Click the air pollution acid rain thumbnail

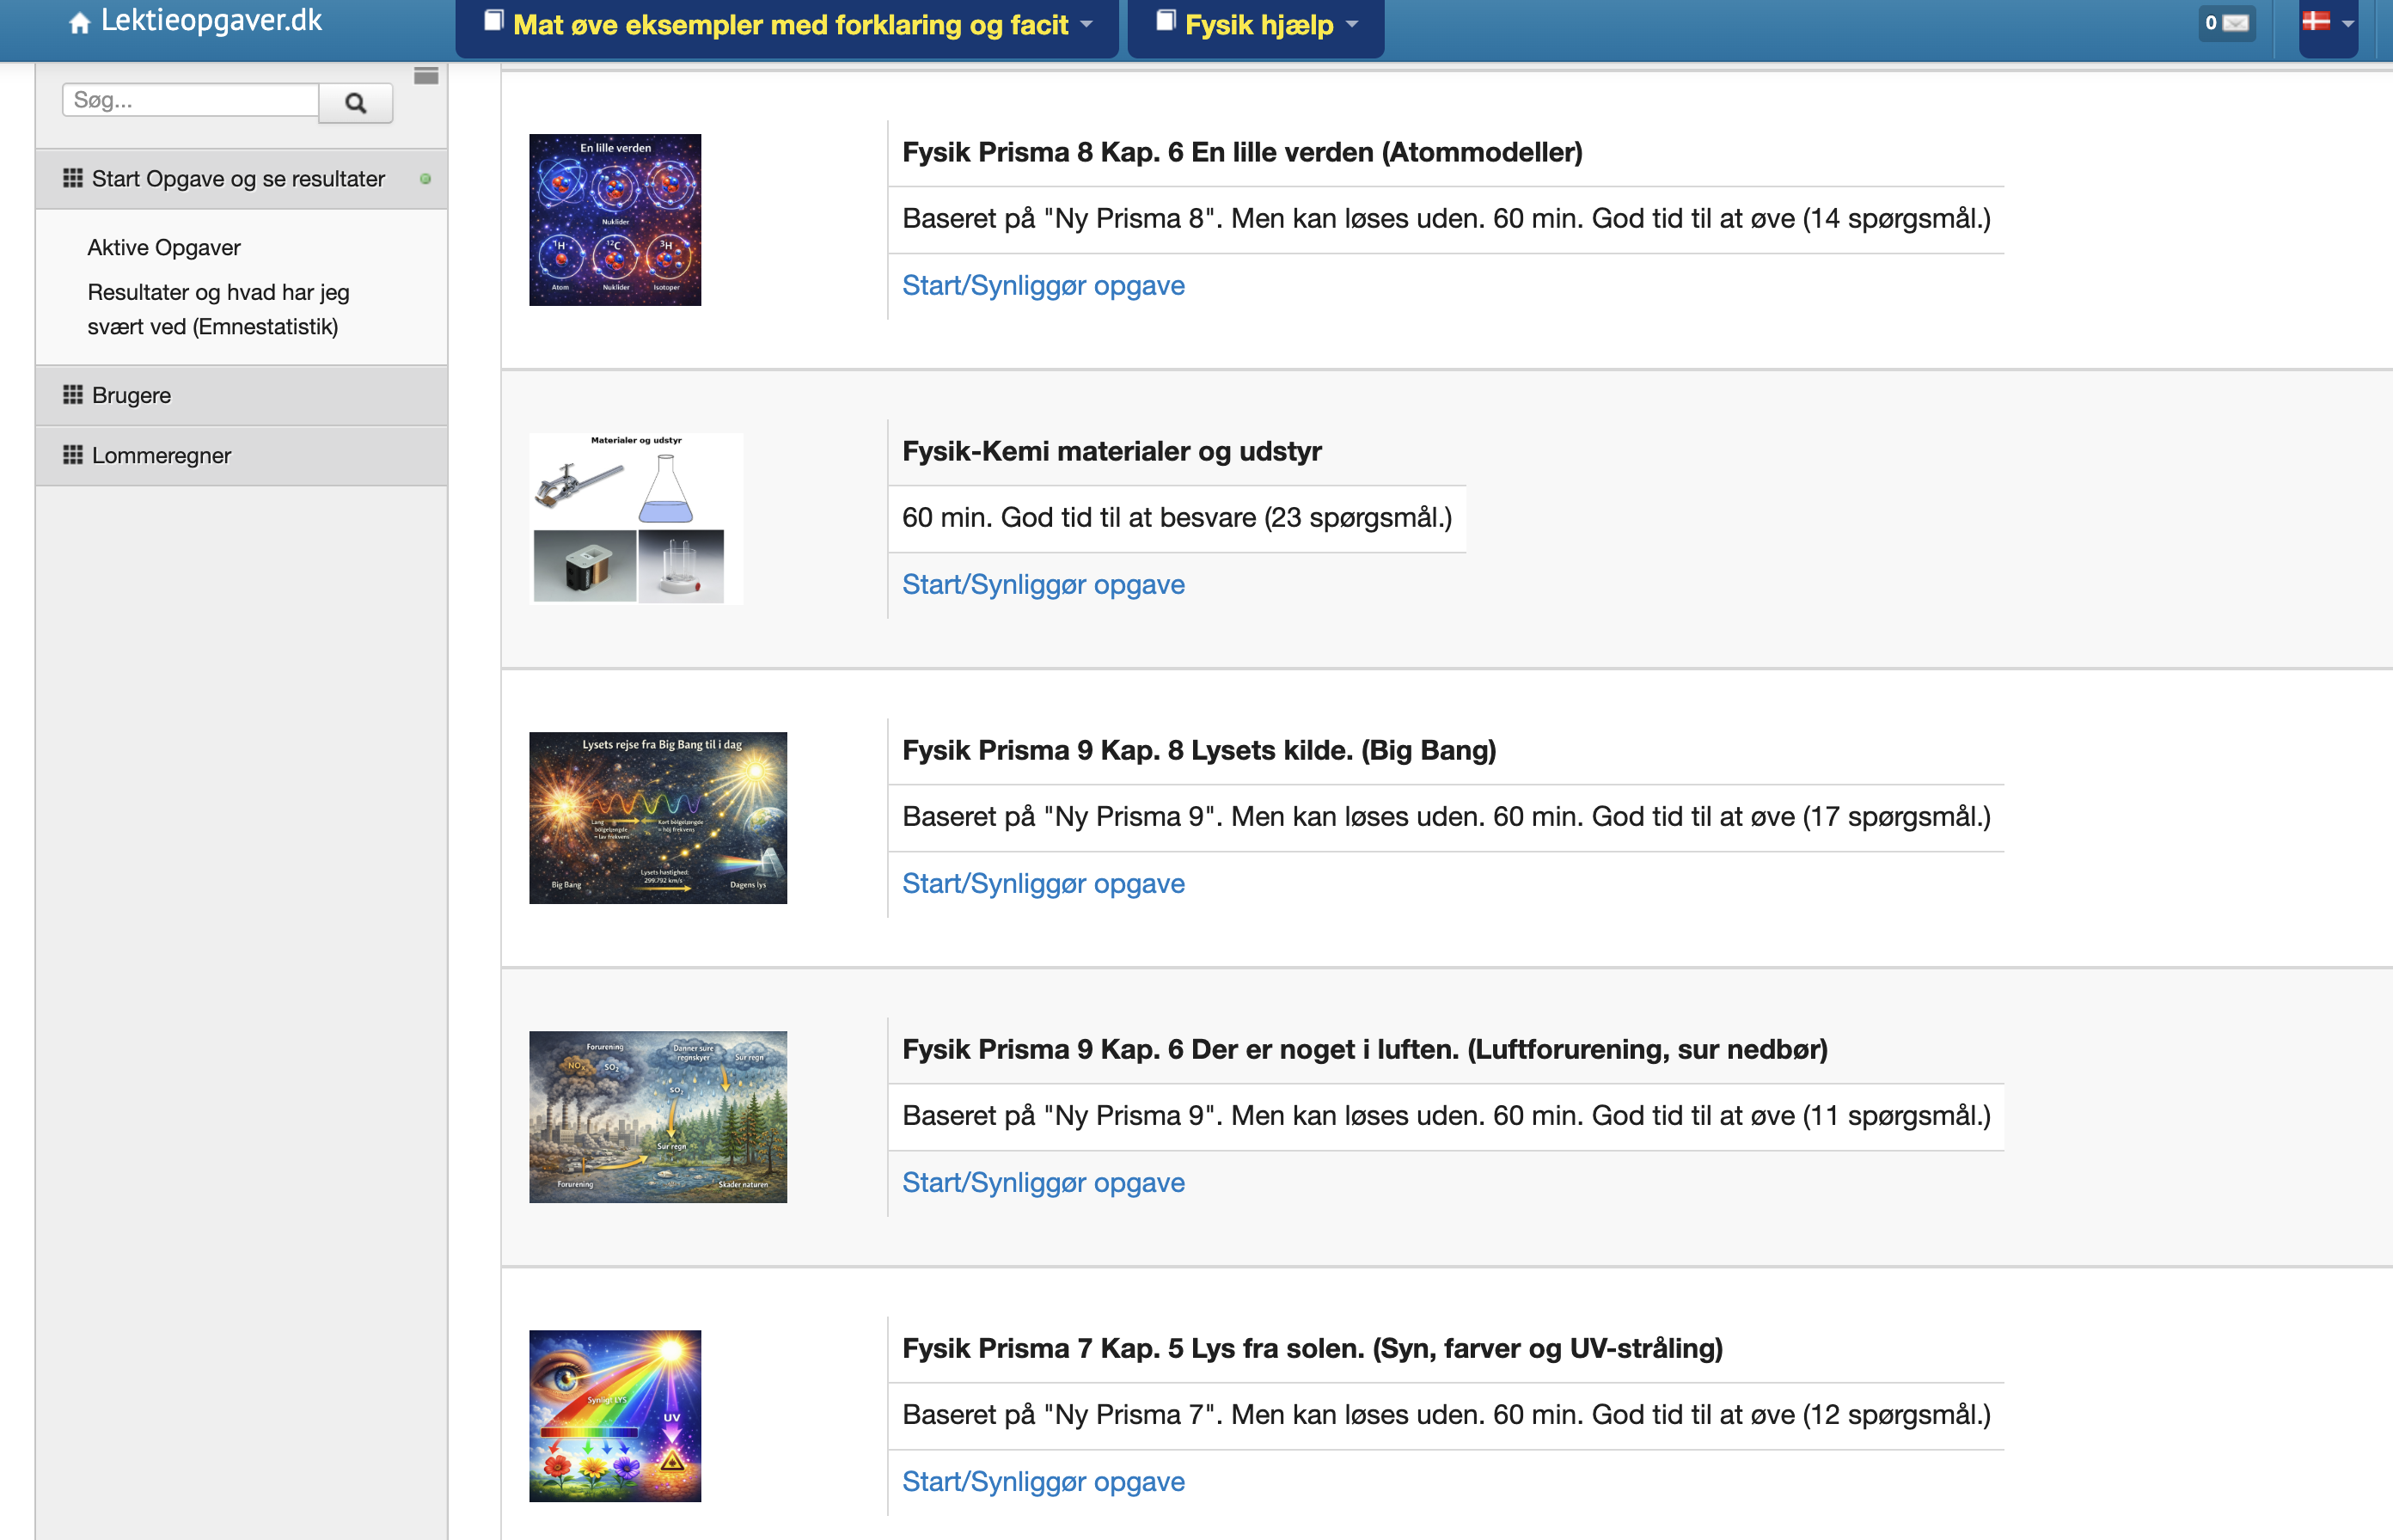[x=658, y=1117]
